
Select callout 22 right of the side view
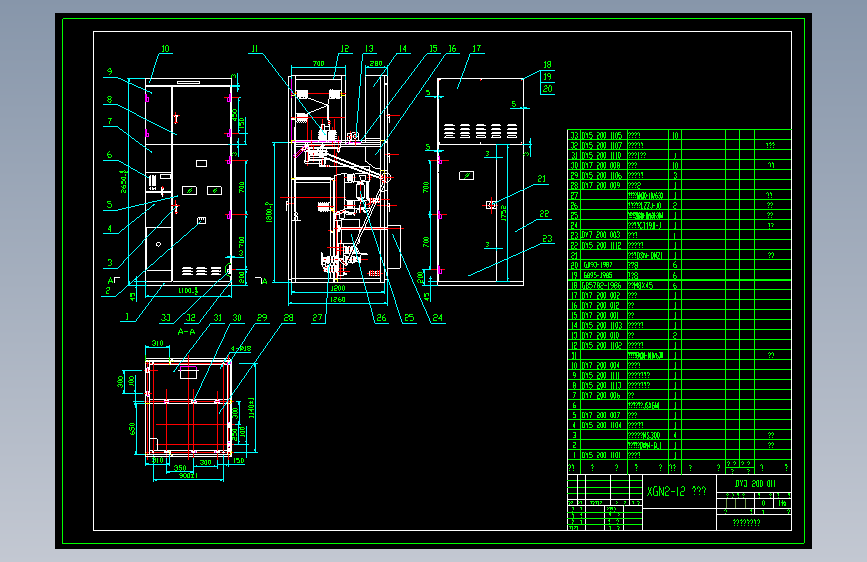point(545,214)
